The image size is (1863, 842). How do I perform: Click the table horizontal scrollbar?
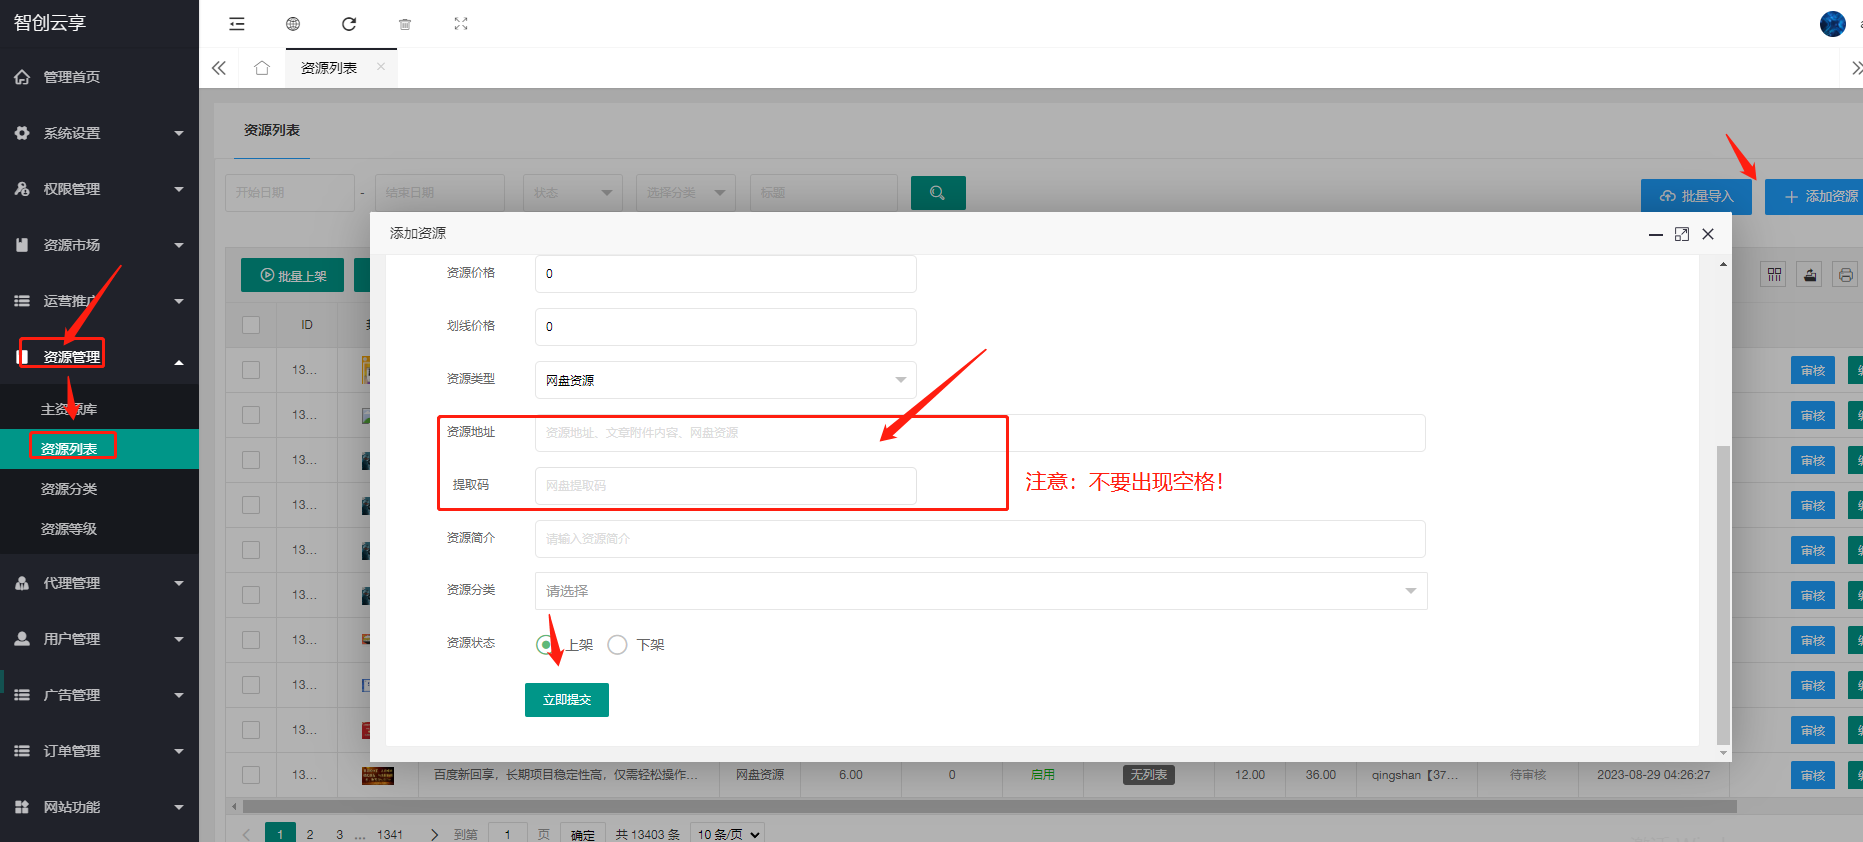990,806
